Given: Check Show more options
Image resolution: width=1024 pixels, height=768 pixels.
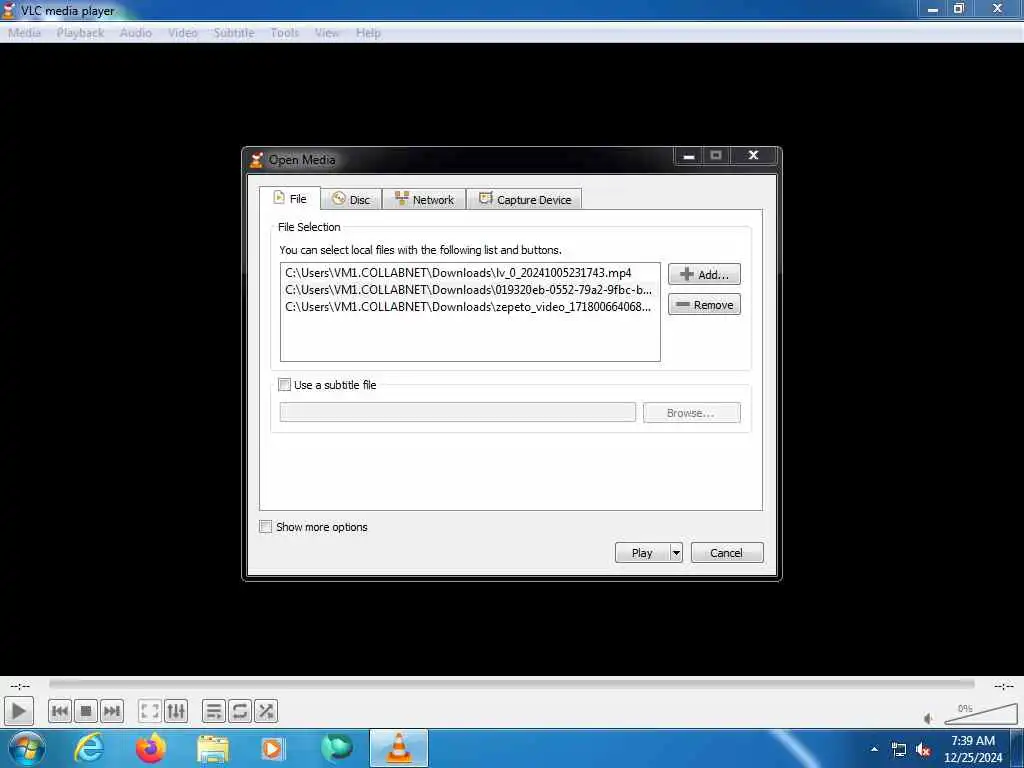Looking at the screenshot, I should 266,526.
